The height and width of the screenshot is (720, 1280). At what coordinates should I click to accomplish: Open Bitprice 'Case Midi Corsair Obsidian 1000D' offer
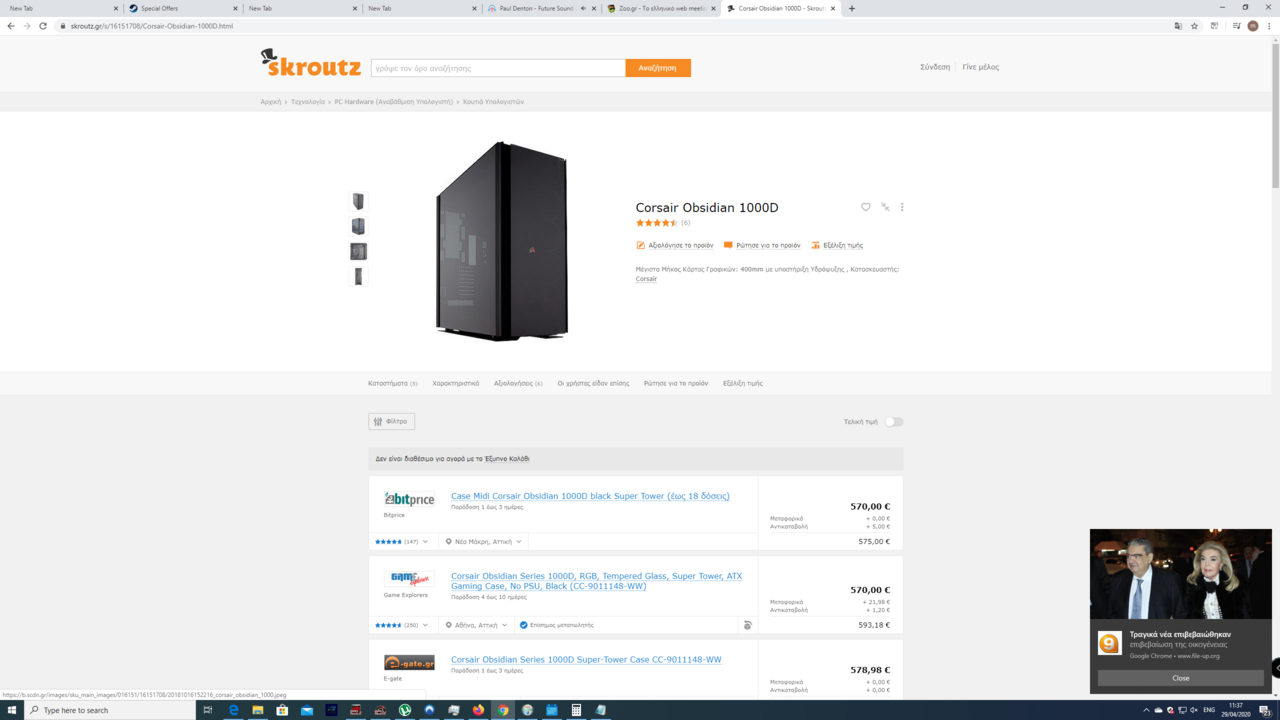click(590, 496)
